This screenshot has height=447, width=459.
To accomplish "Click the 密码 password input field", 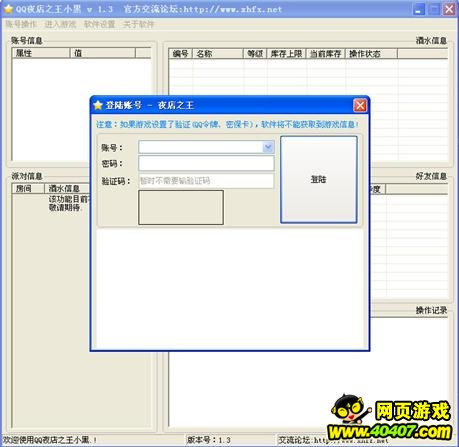I will coord(206,163).
